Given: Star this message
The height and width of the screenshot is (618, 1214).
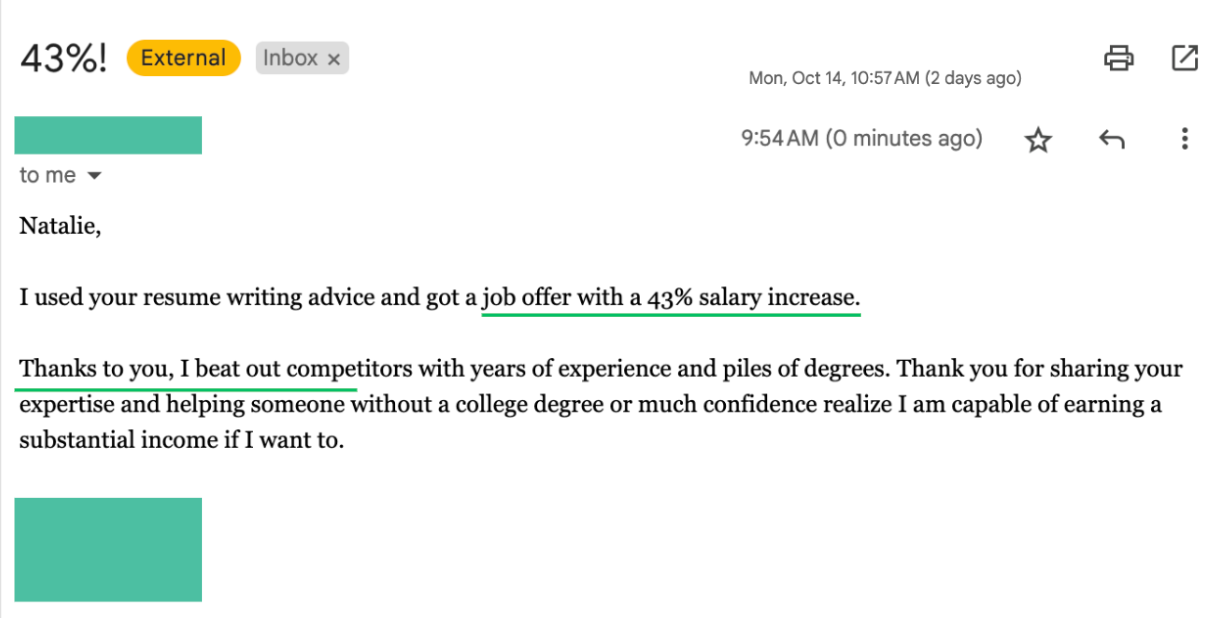Looking at the screenshot, I should click(1039, 140).
